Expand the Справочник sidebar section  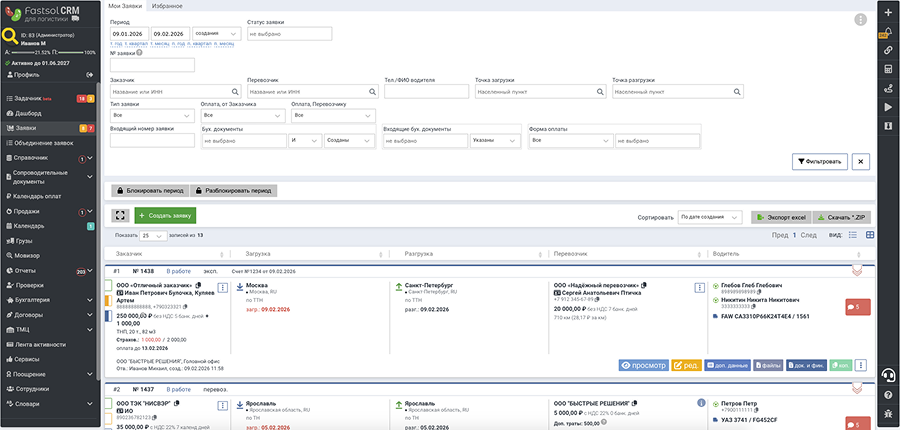90,158
